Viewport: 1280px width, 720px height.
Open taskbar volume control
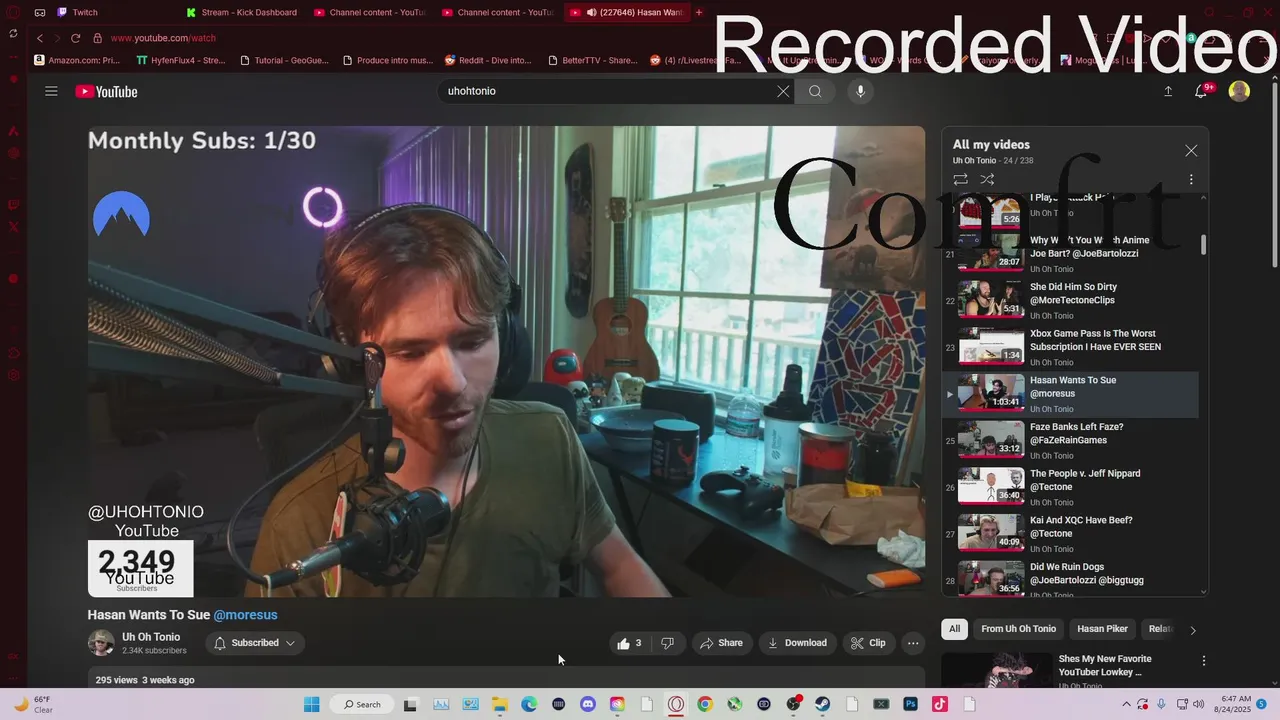(x=1198, y=704)
